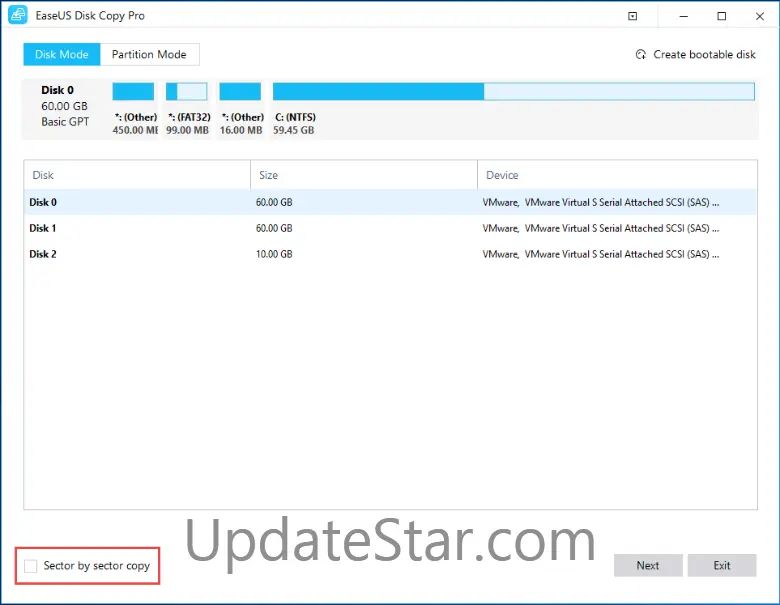Click the Device column header
Image resolution: width=780 pixels, height=605 pixels.
point(617,175)
